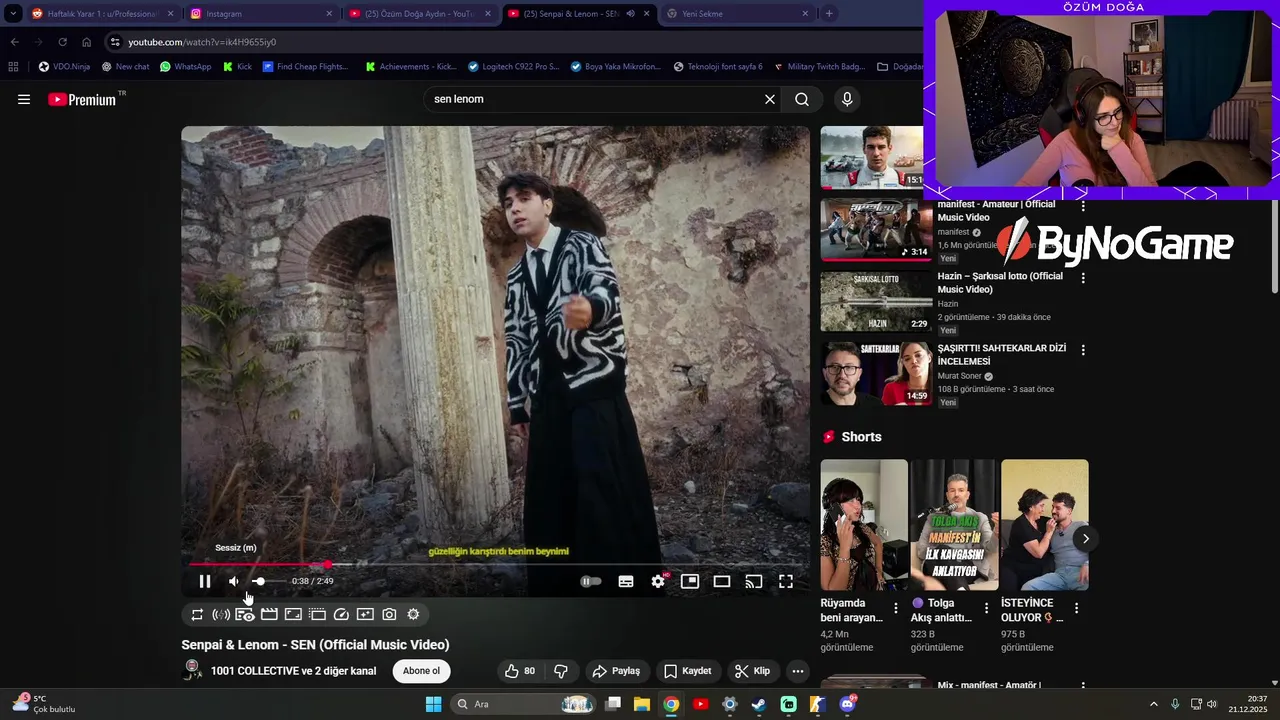
Task: Open options for Hazin Şarkısal lotto video
Action: (1083, 278)
